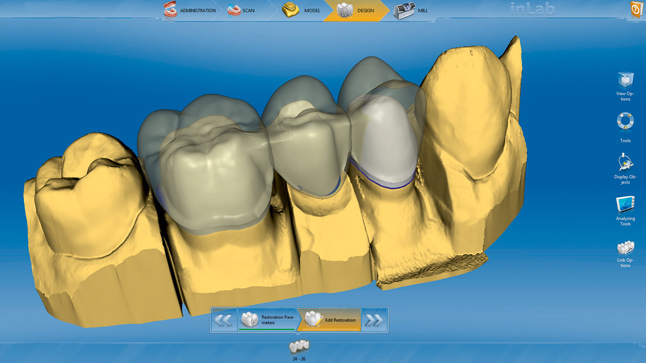Open the Tools wheel

(x=625, y=127)
